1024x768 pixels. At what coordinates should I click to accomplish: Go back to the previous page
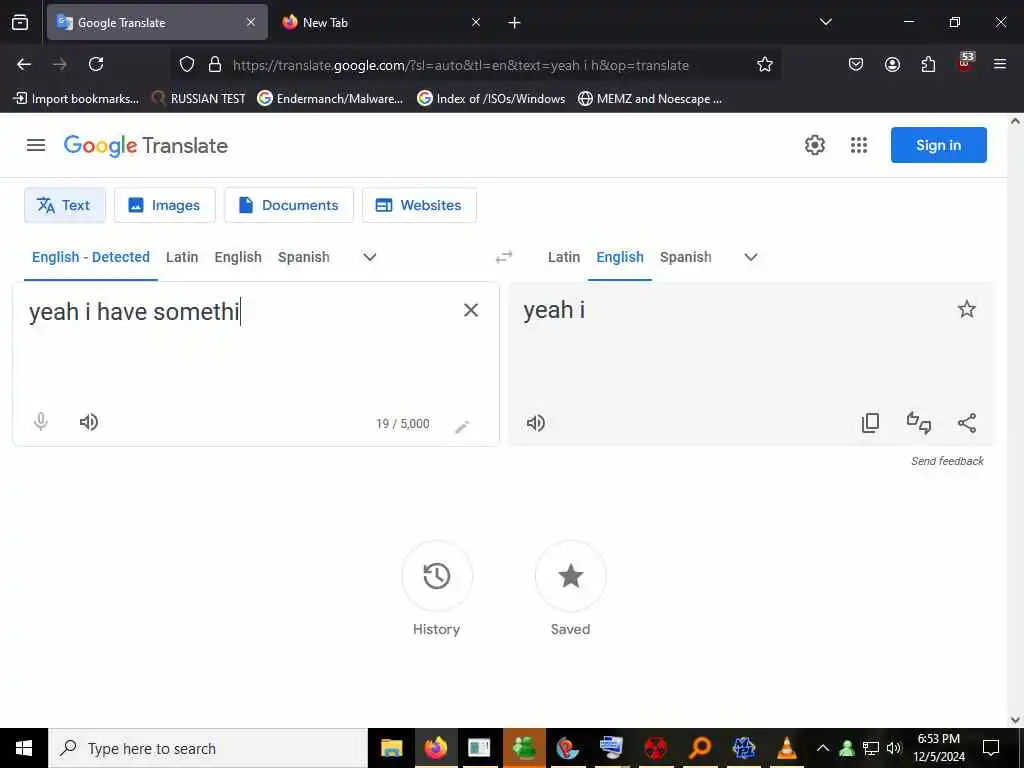click(x=24, y=64)
